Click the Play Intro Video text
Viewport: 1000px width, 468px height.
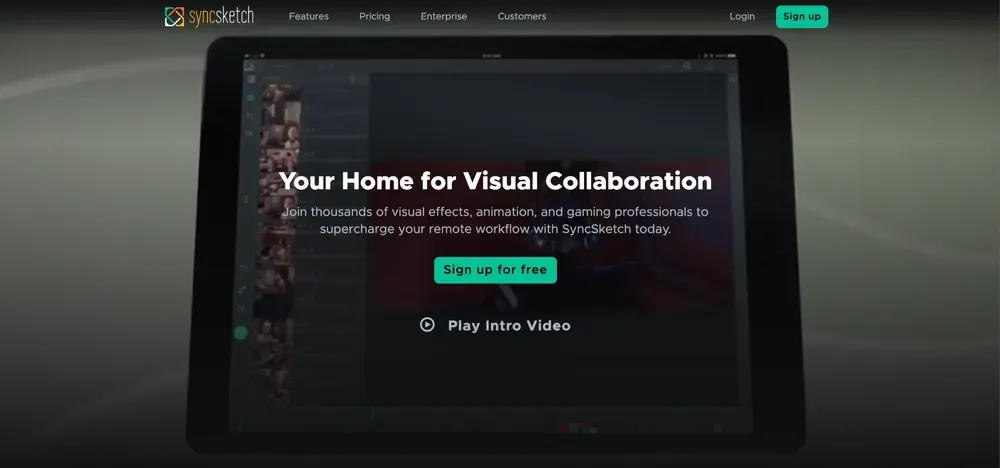[509, 326]
